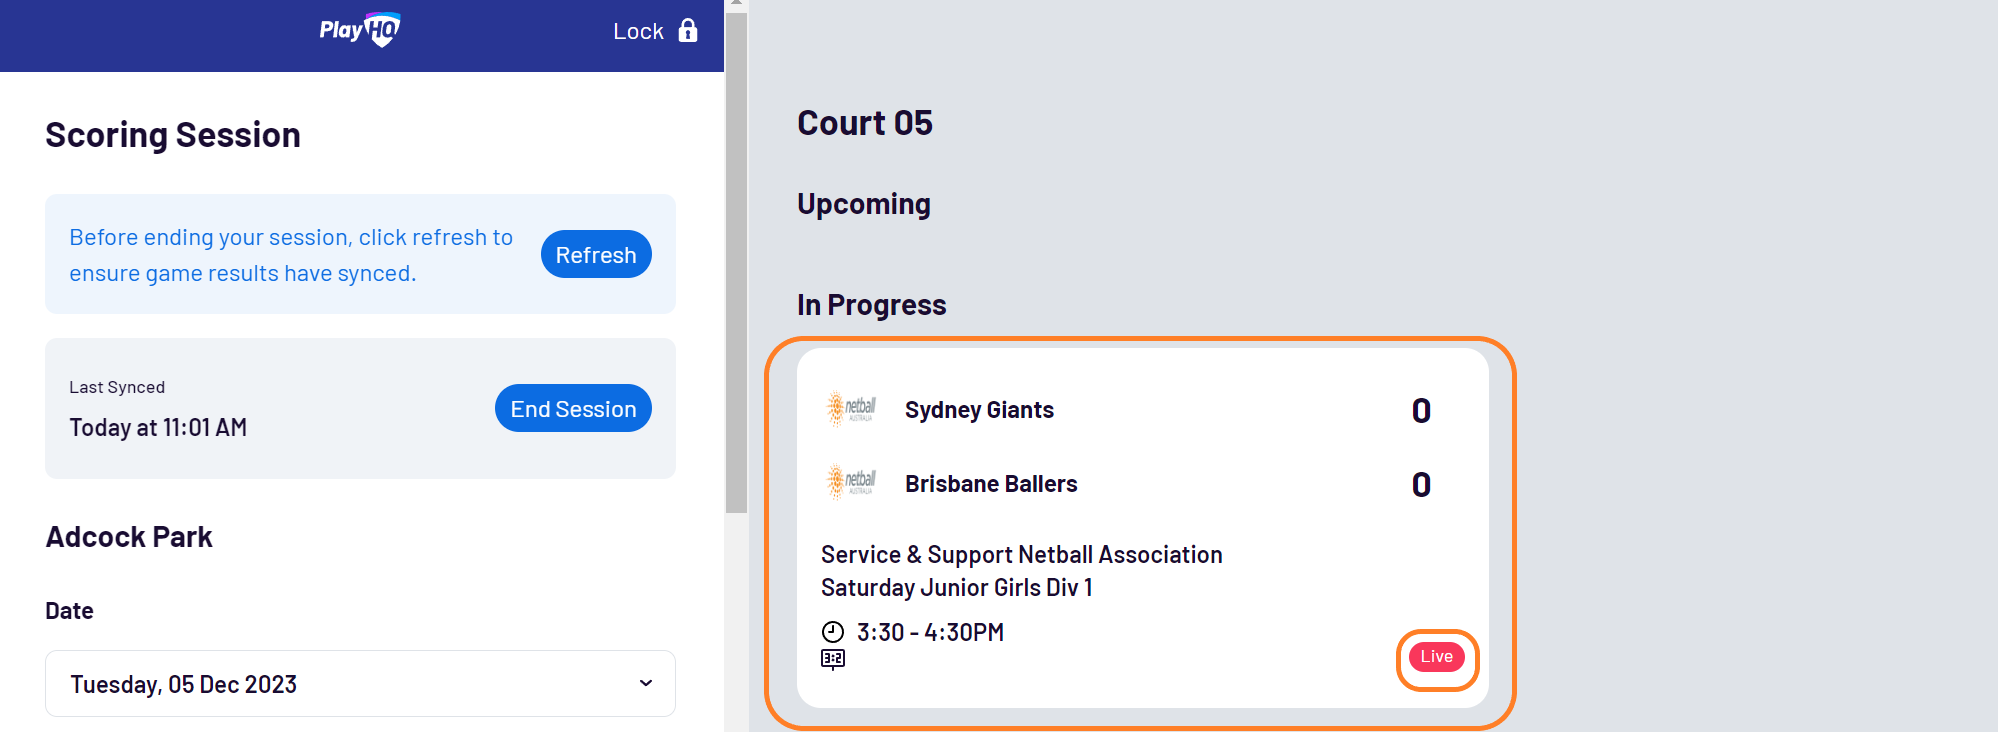The height and width of the screenshot is (732, 1998).
Task: Open the Tuesday, 05 Dec 2023 date selector
Action: pyautogui.click(x=360, y=684)
